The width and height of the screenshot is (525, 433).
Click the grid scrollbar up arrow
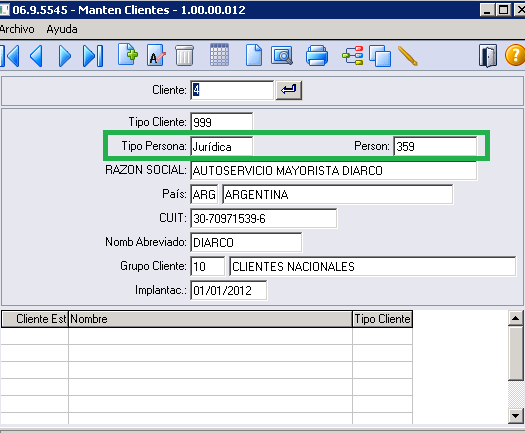pos(516,318)
